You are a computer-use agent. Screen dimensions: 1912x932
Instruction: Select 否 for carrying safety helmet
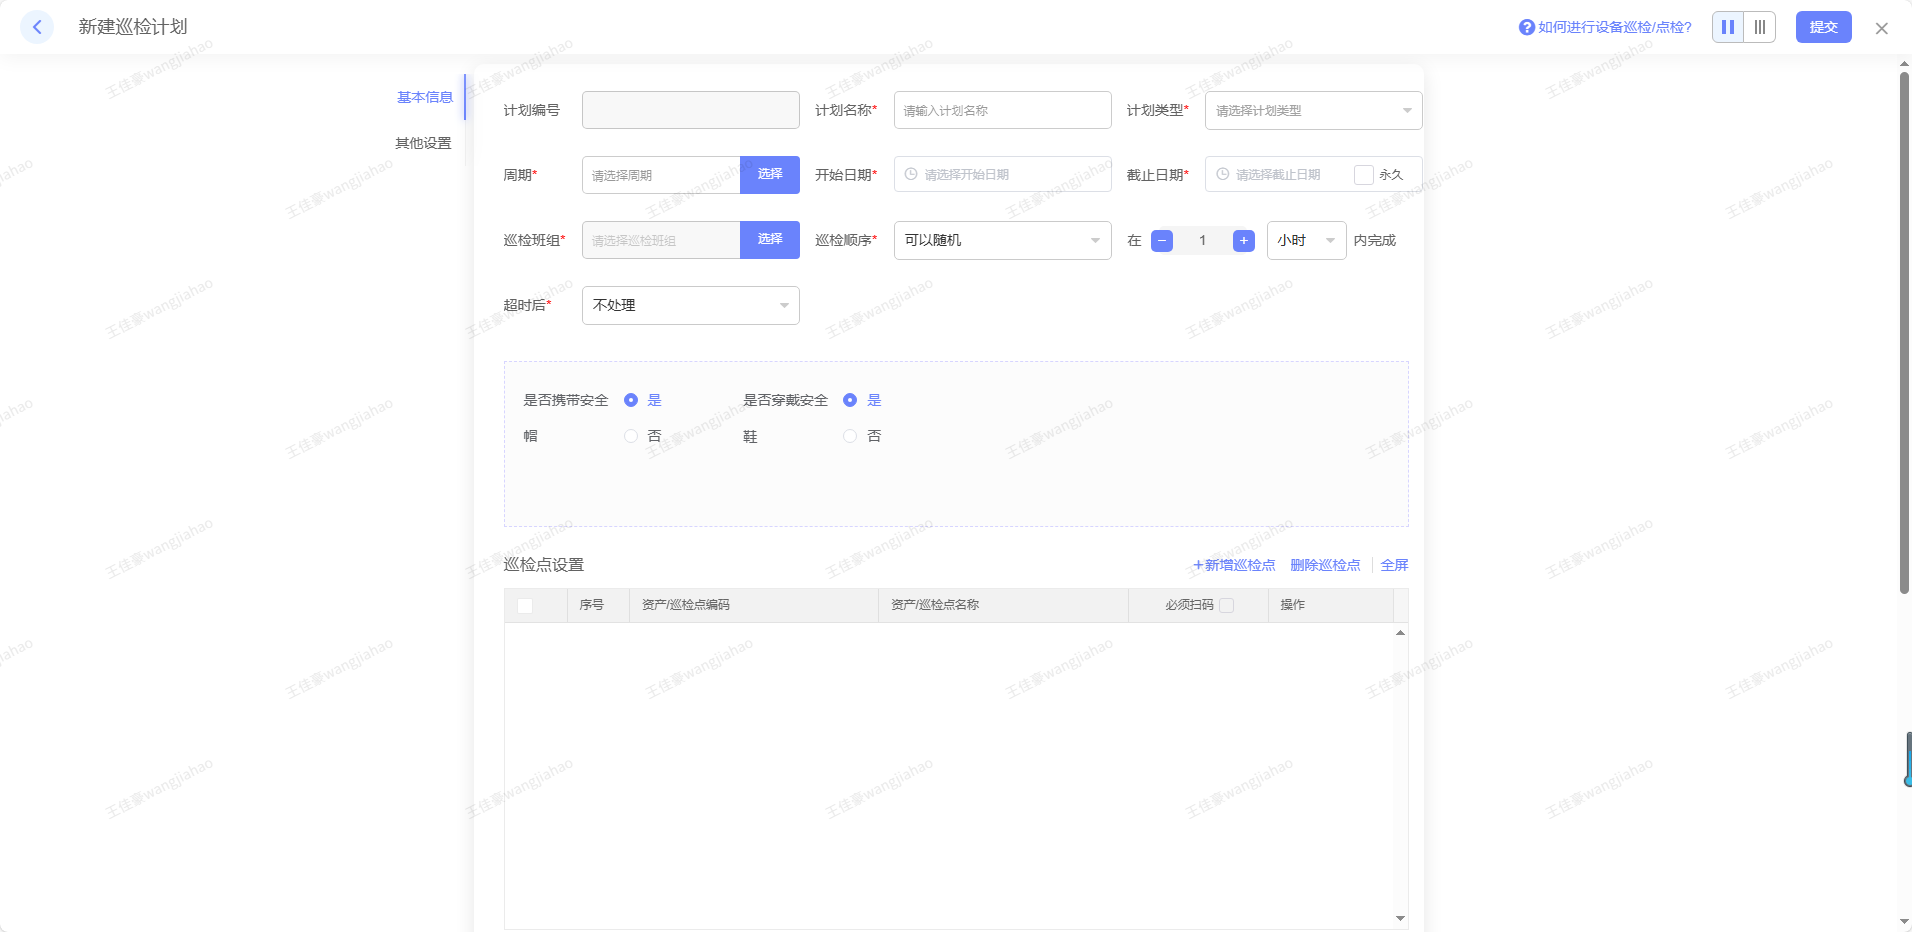(631, 436)
